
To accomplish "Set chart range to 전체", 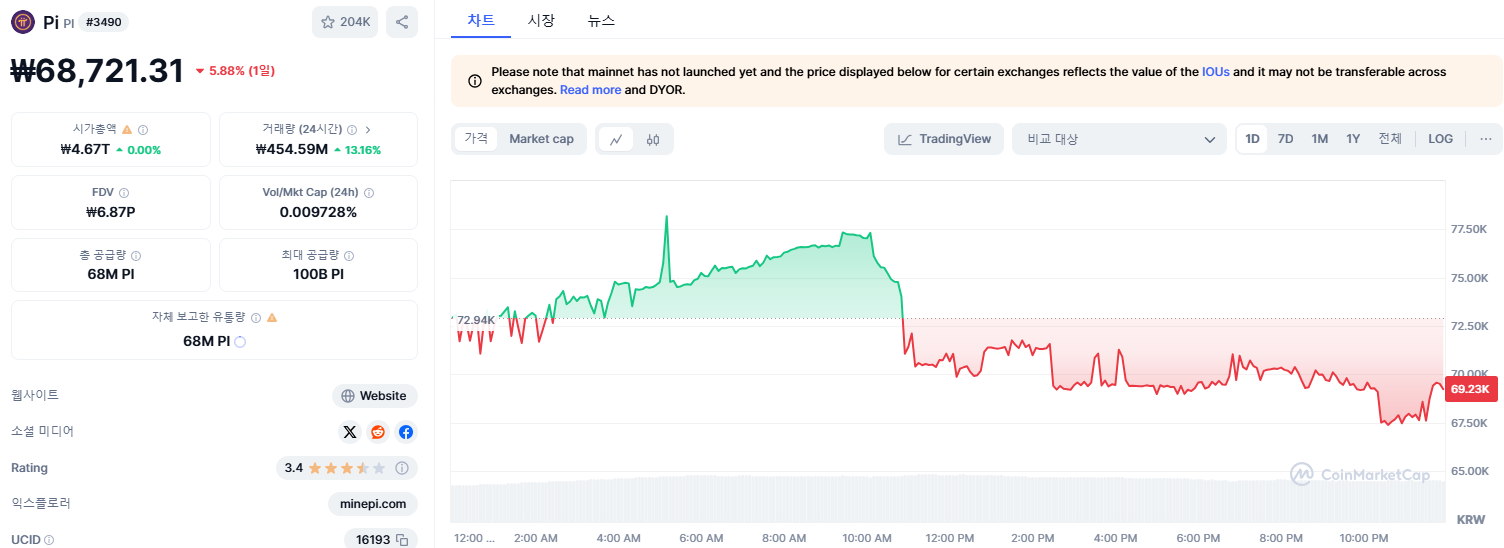I will click(1390, 139).
